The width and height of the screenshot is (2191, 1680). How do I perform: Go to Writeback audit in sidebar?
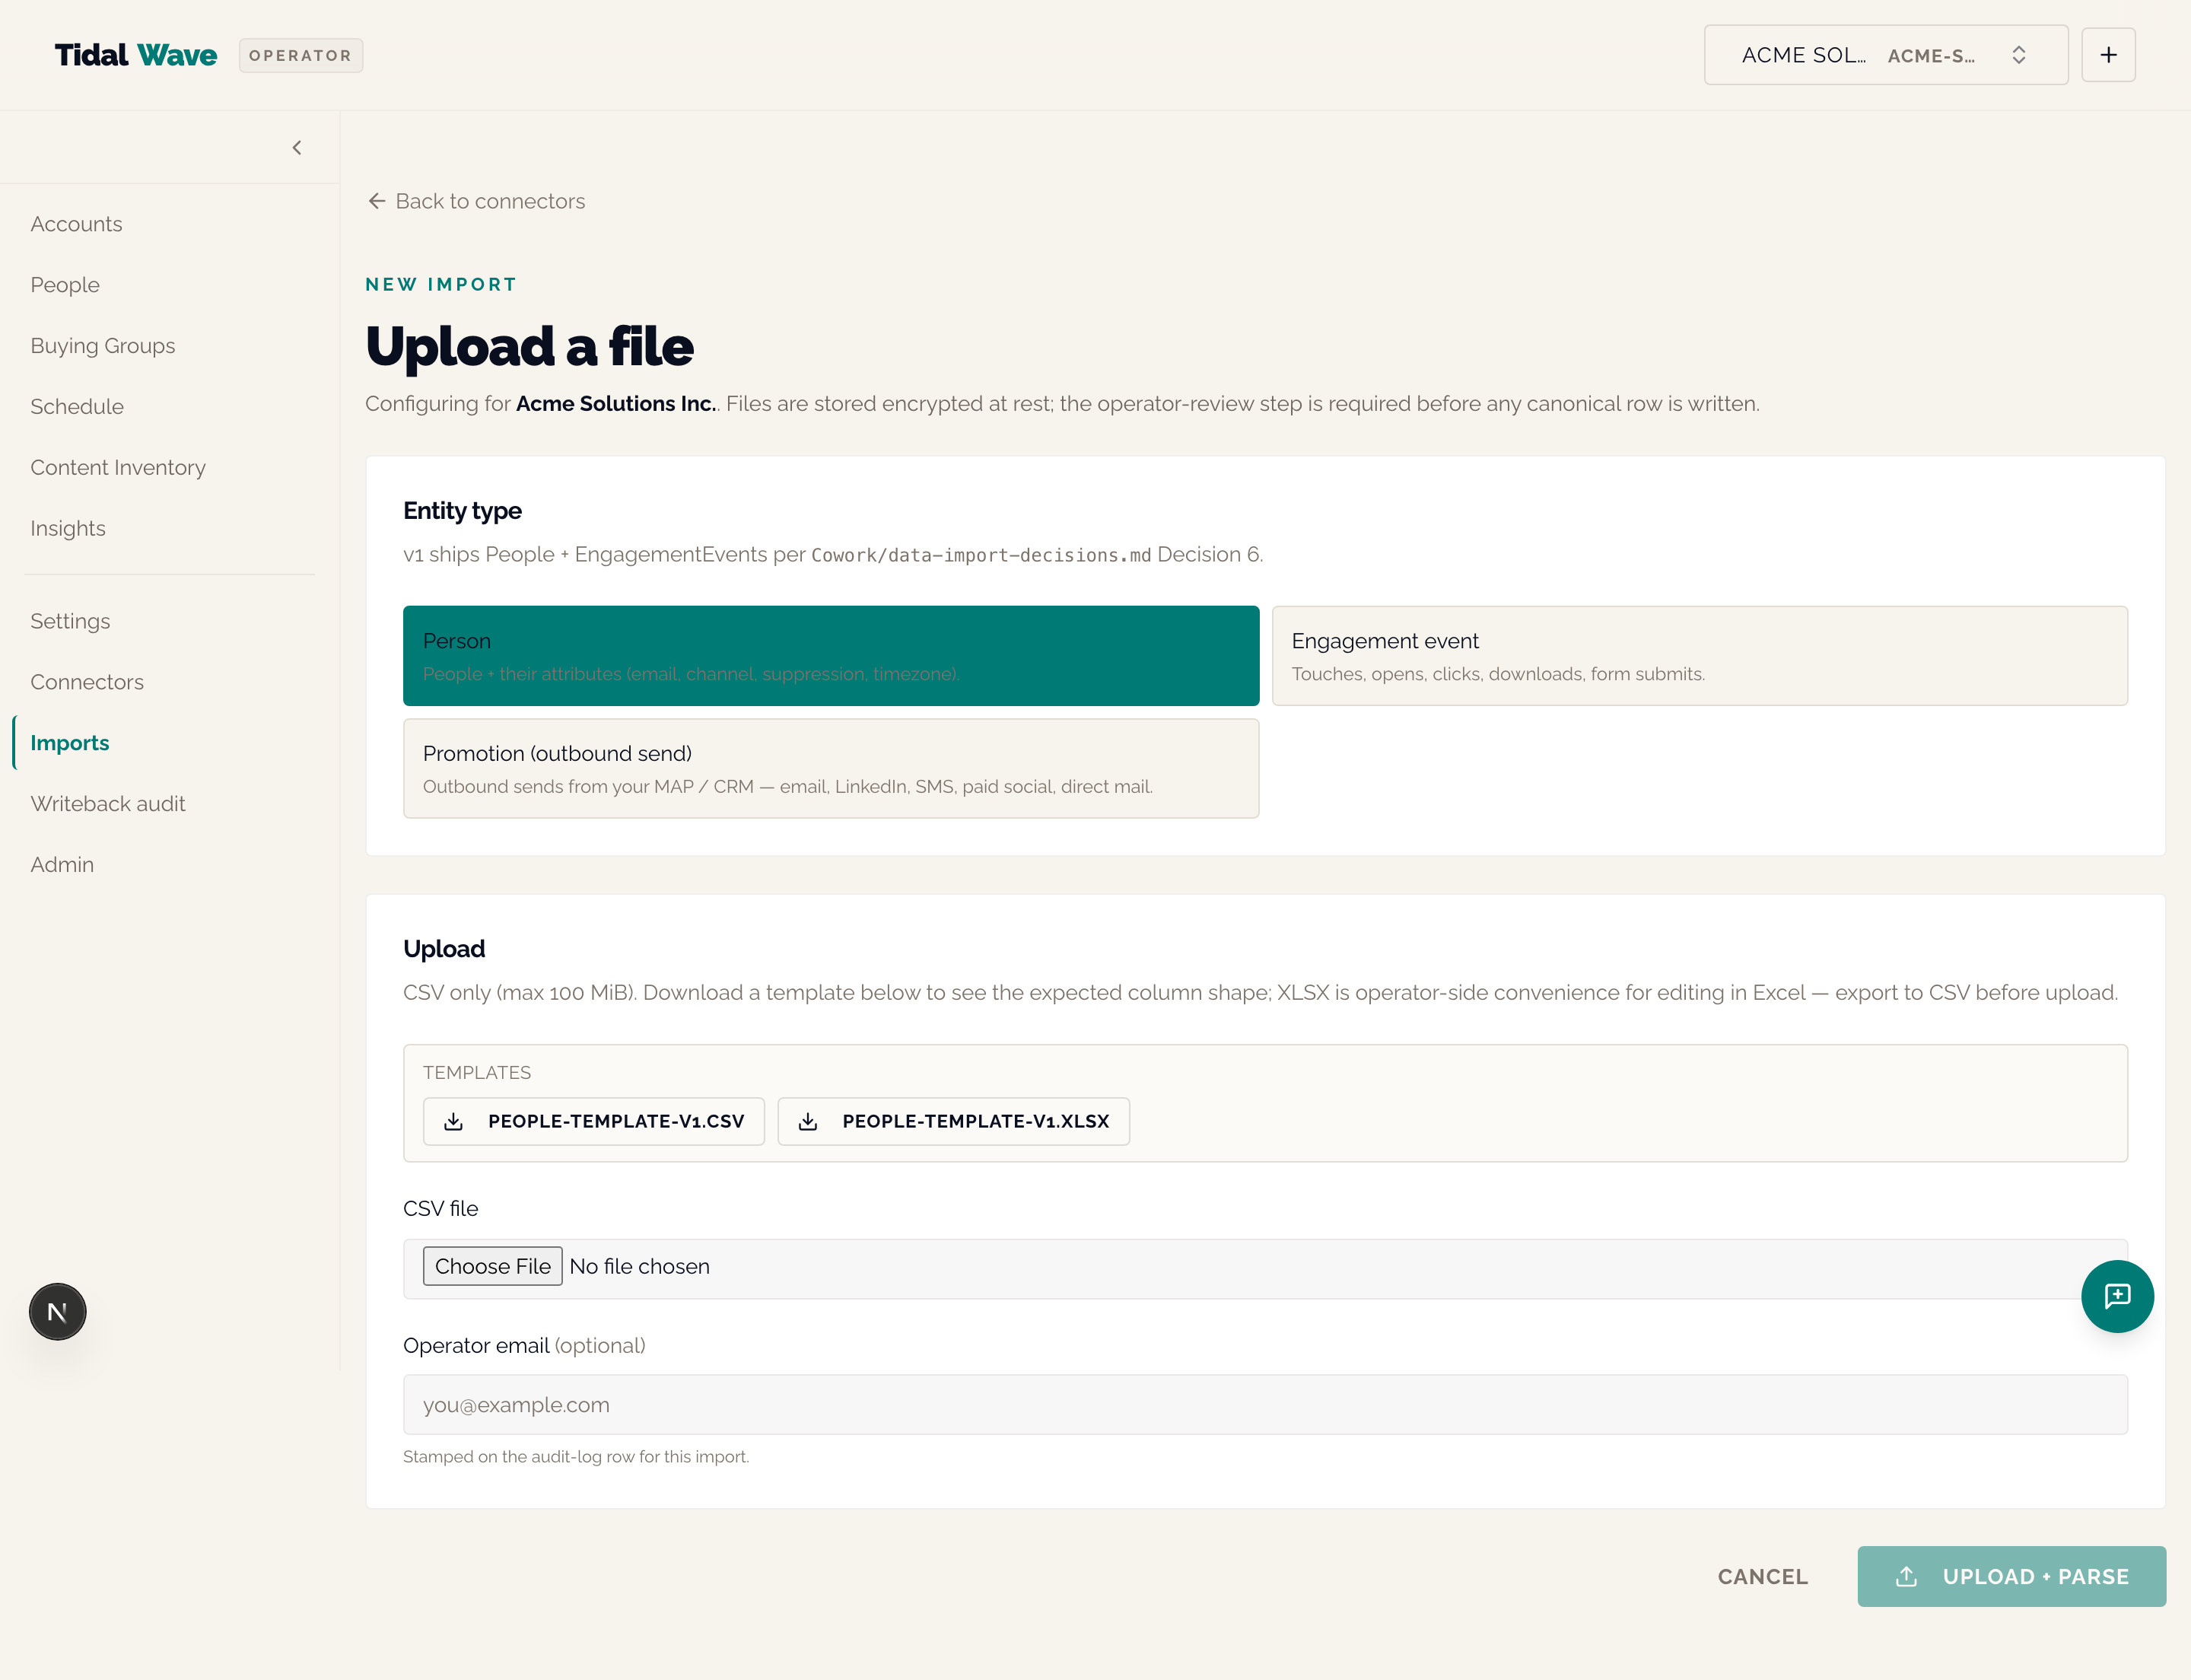point(108,804)
